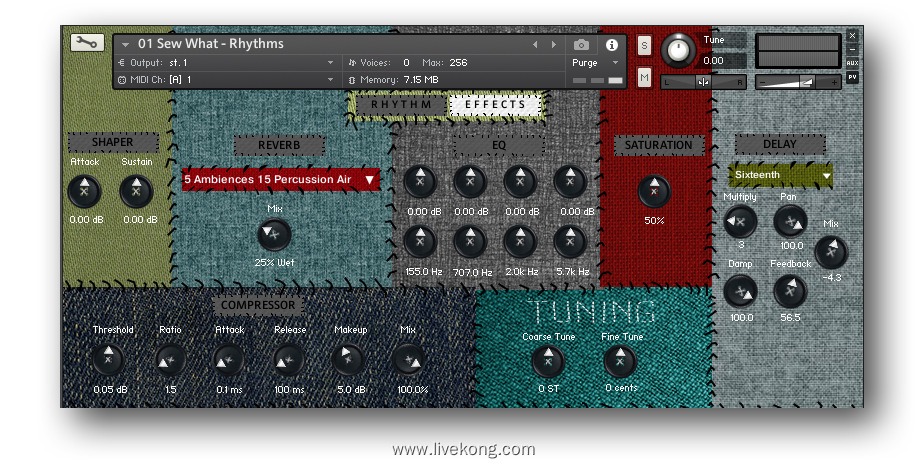The width and height of the screenshot is (924, 468).
Task: Open the Purge dropdown menu
Action: 597,62
